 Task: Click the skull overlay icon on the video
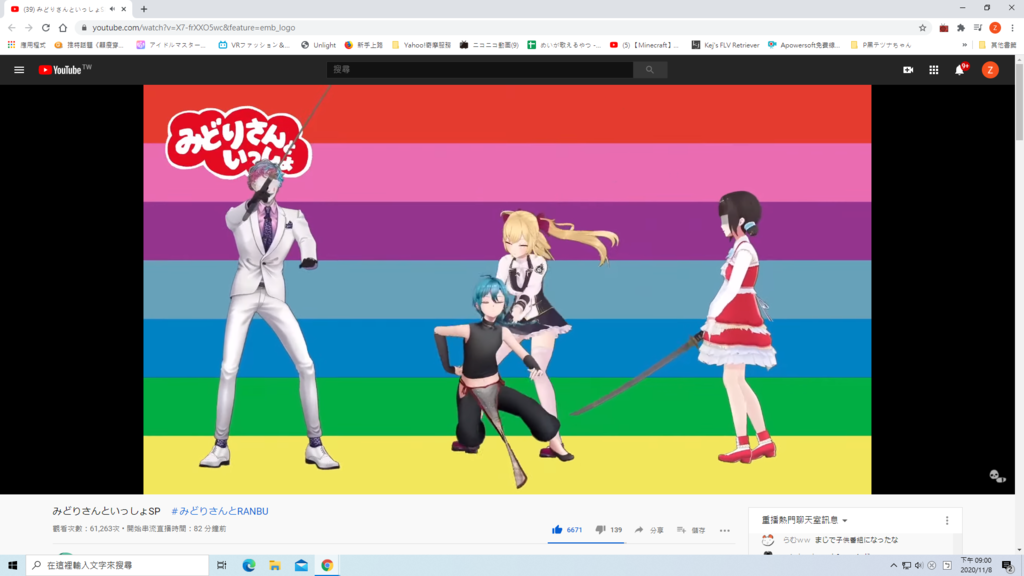coord(997,476)
